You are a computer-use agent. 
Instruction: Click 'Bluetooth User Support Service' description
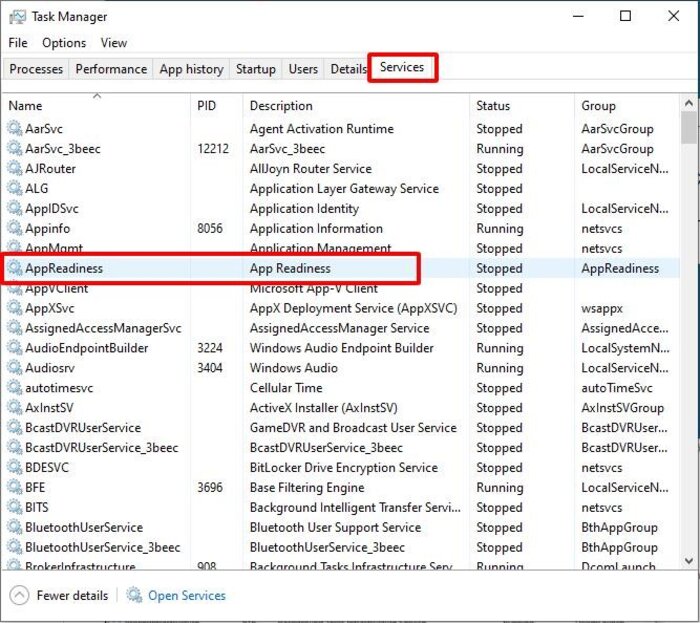pyautogui.click(x=335, y=527)
